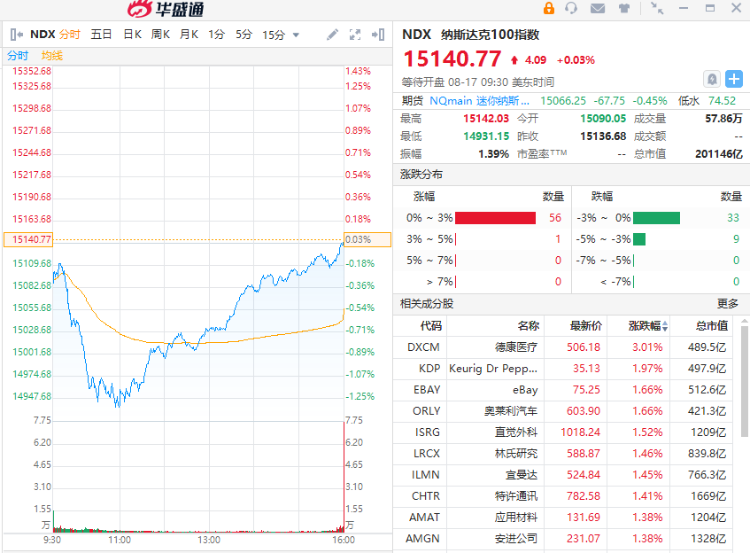Sort constituents by 涨跌幅 column header
The height and width of the screenshot is (553, 750).
tap(644, 325)
